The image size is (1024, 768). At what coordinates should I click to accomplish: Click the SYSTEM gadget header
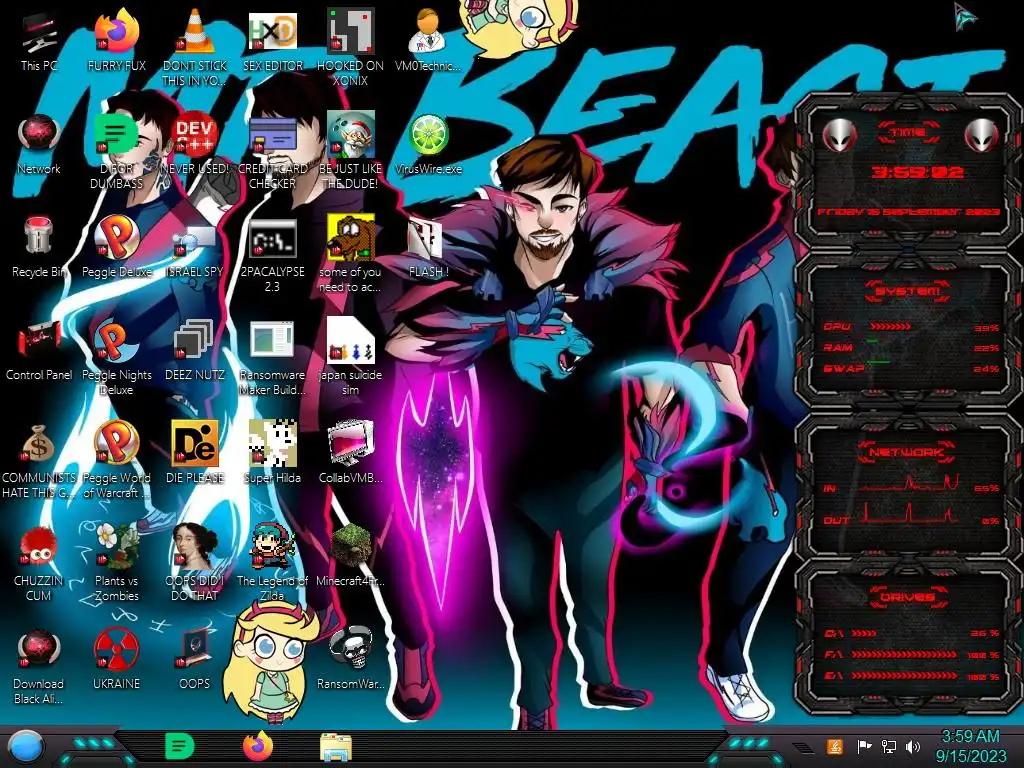907,291
